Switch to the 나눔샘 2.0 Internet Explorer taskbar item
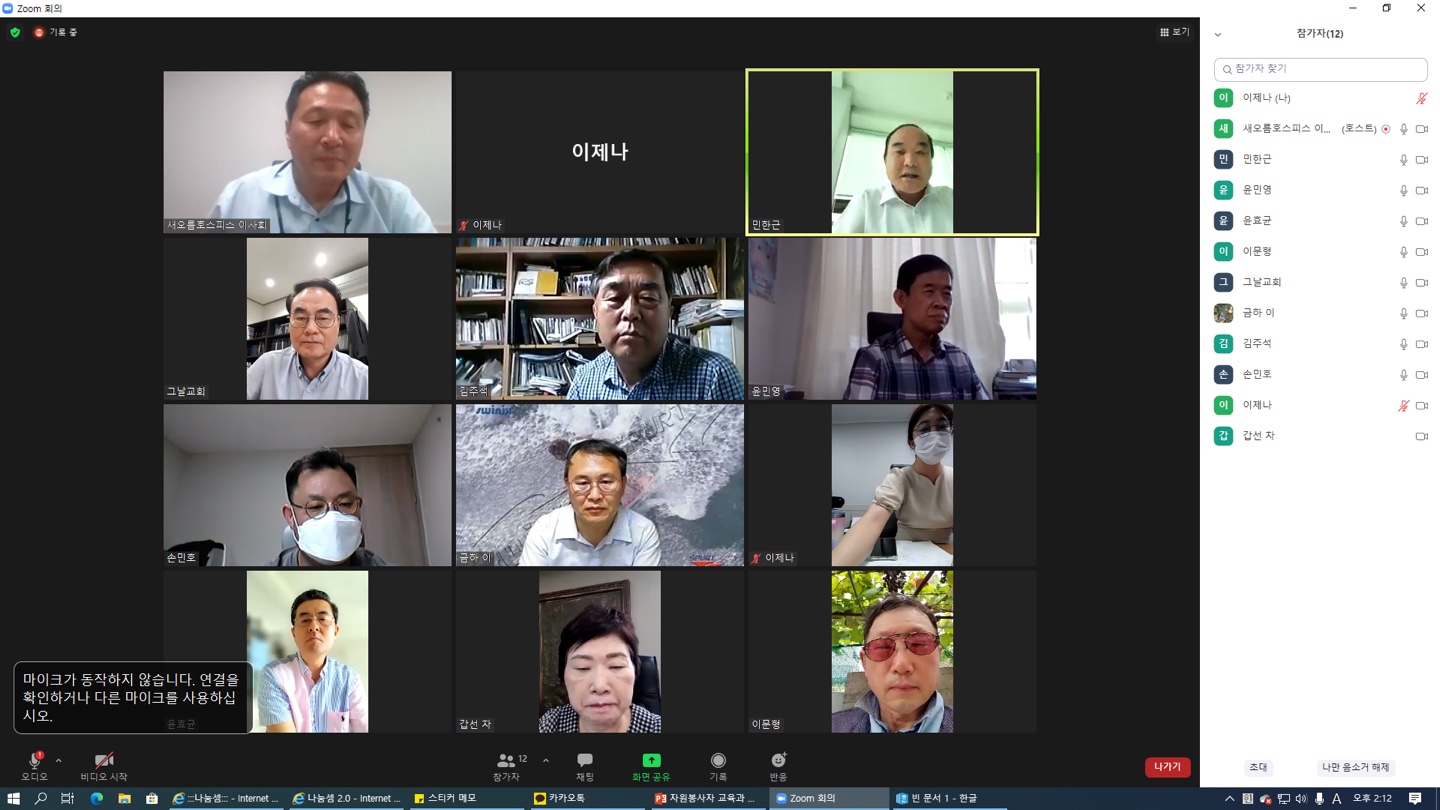Screen dimensions: 1440x810 [x=346, y=798]
